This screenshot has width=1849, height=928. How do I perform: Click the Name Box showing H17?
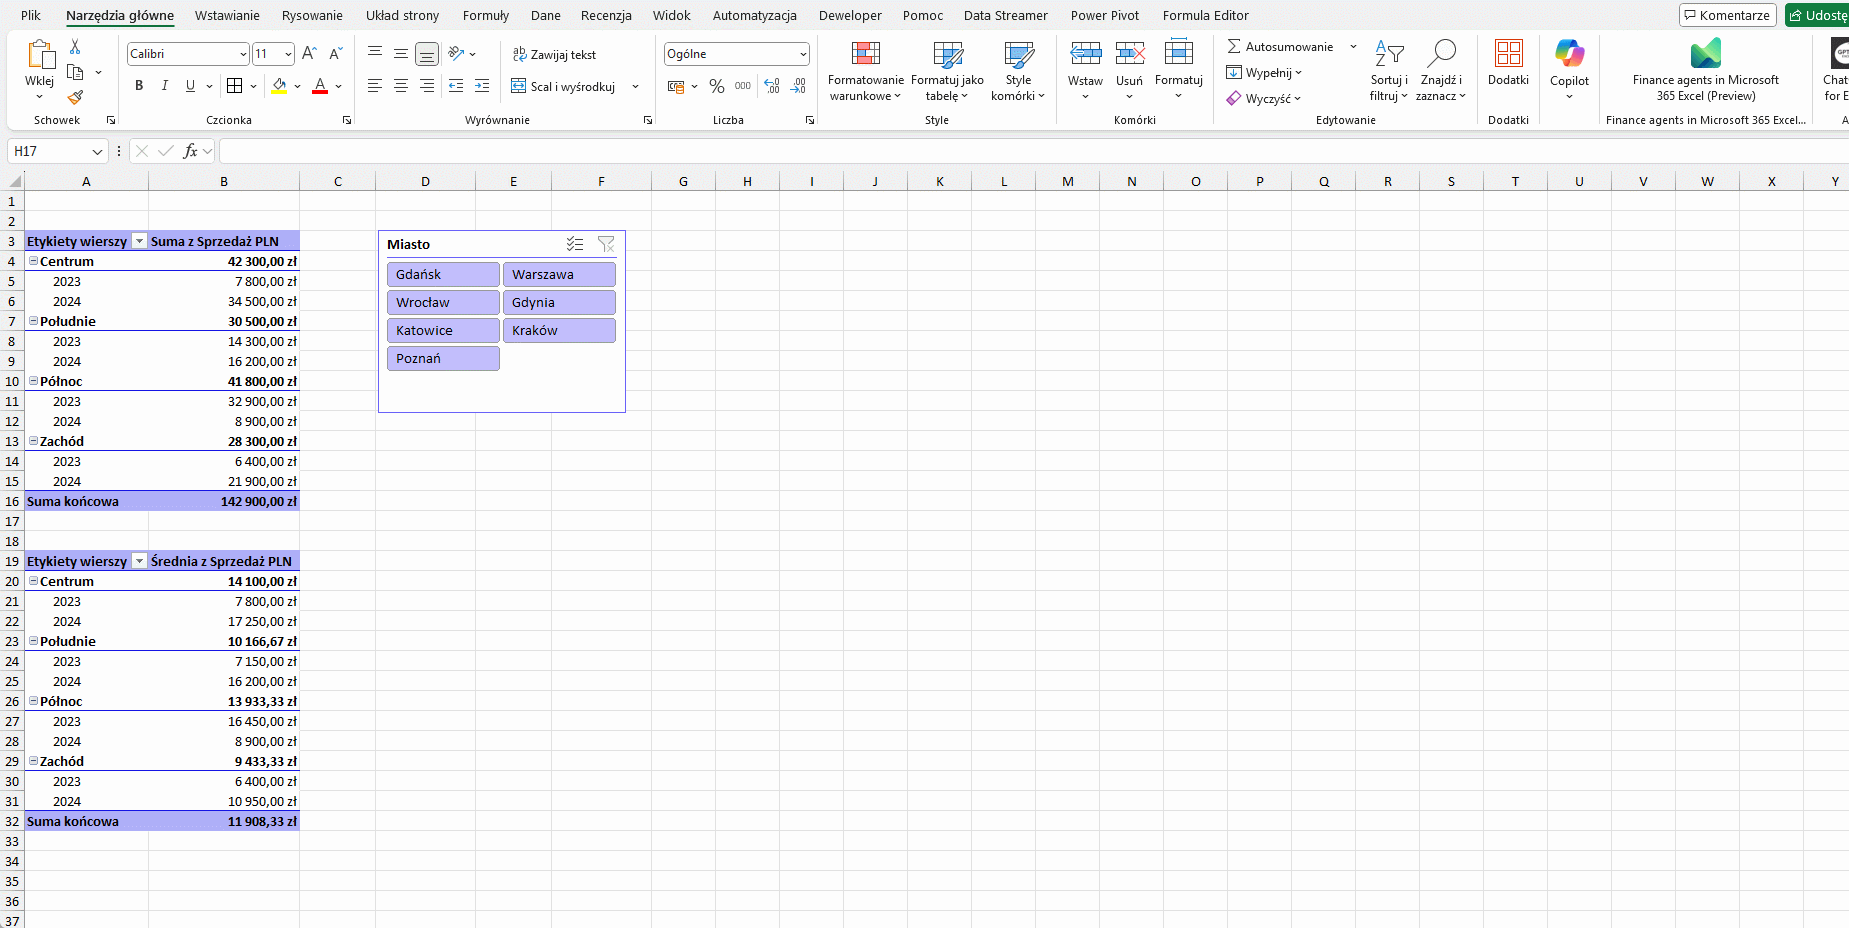tap(50, 151)
